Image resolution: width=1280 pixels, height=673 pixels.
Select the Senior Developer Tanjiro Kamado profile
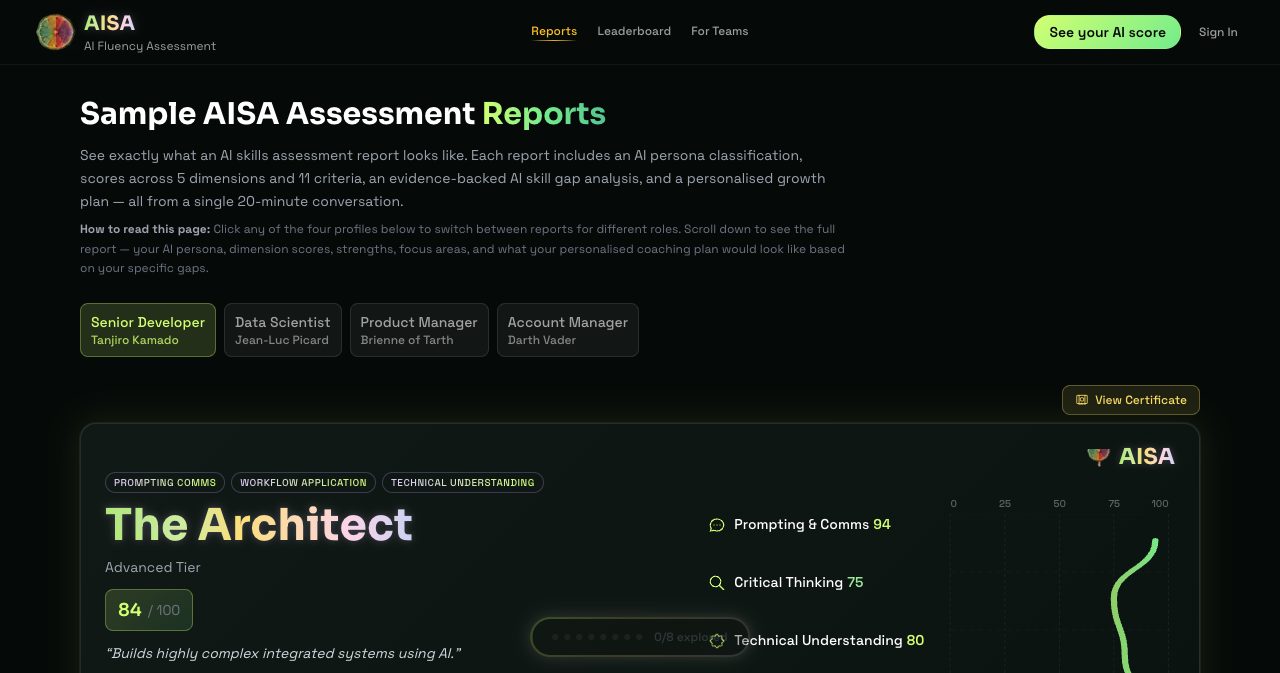click(148, 330)
